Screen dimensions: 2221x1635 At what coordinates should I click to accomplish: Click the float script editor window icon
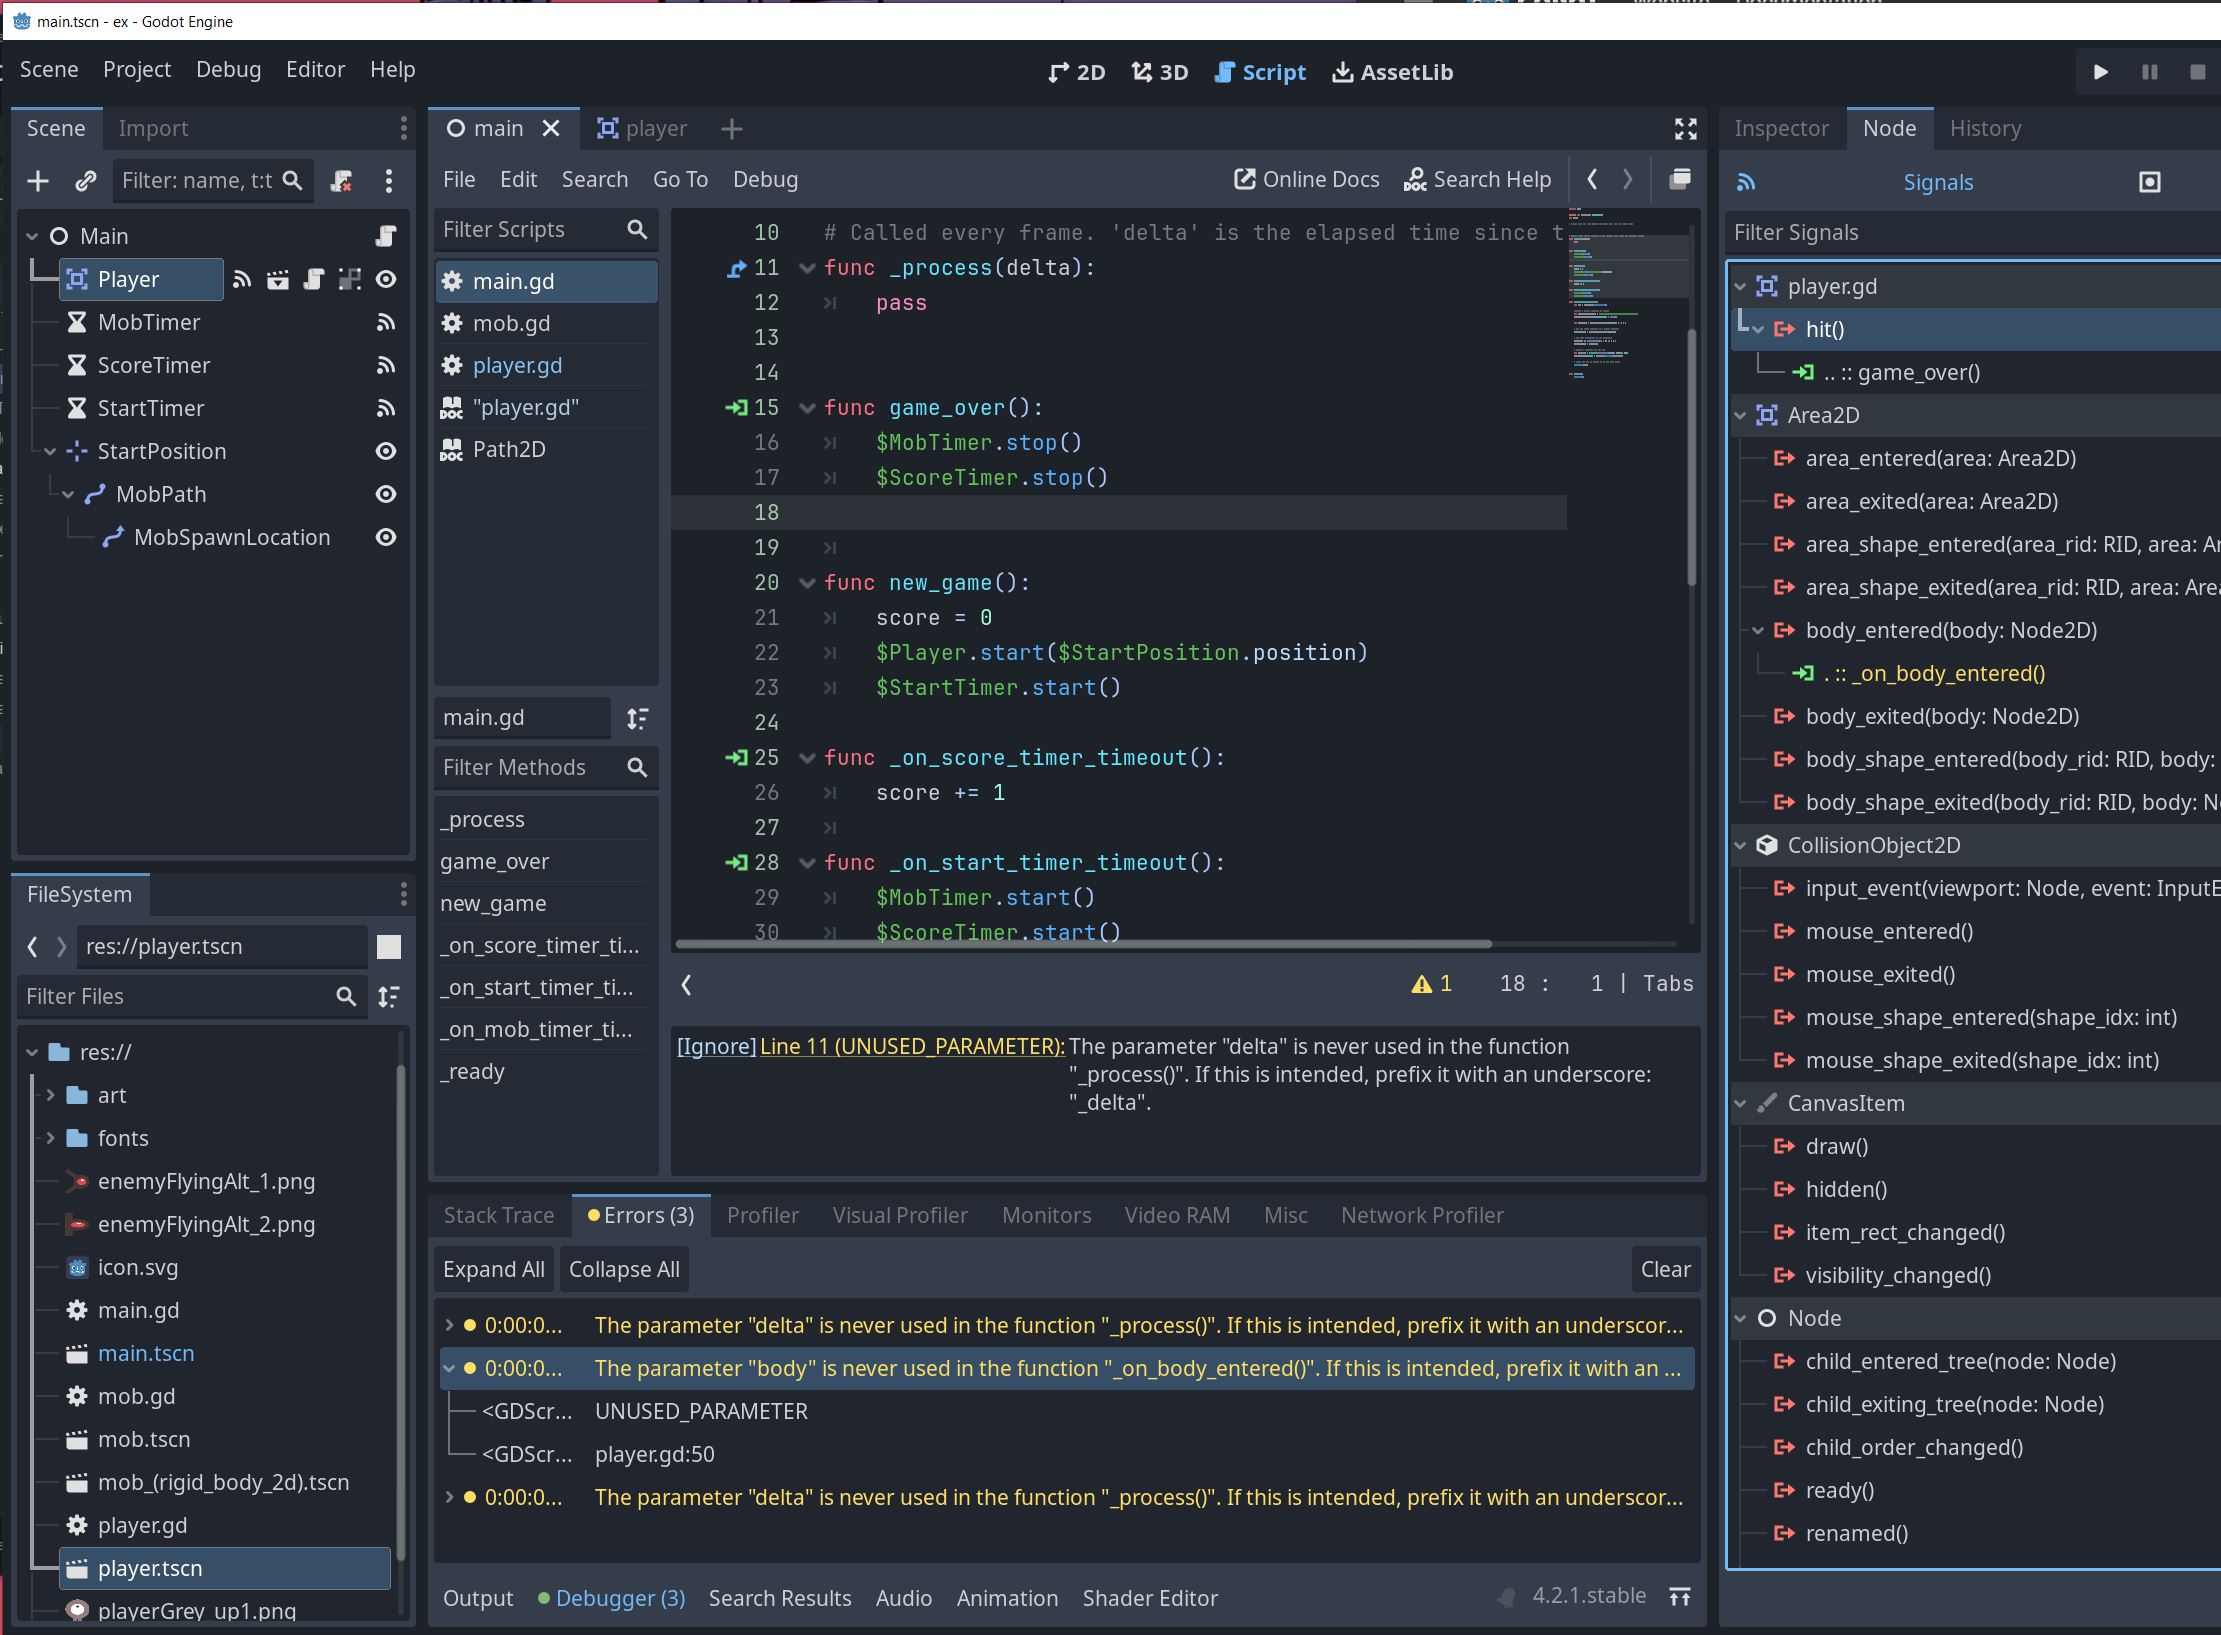[1680, 179]
